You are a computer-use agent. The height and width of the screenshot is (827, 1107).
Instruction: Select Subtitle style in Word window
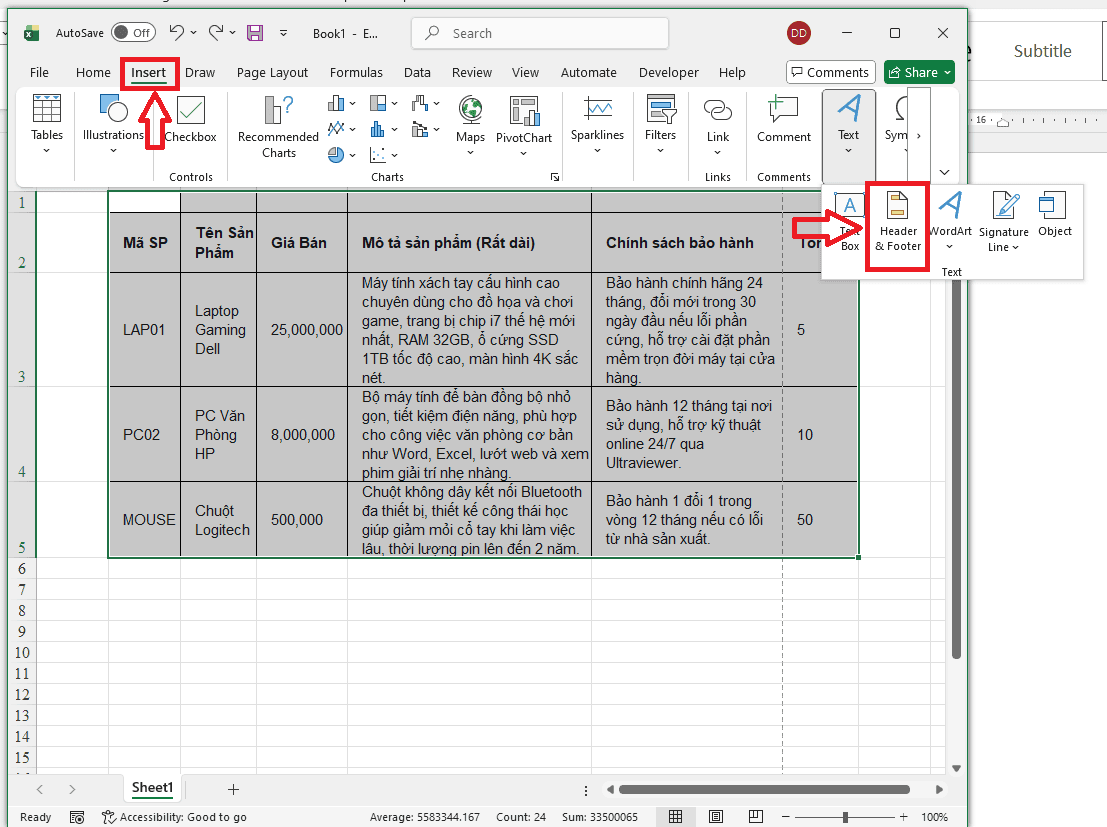pos(1042,51)
